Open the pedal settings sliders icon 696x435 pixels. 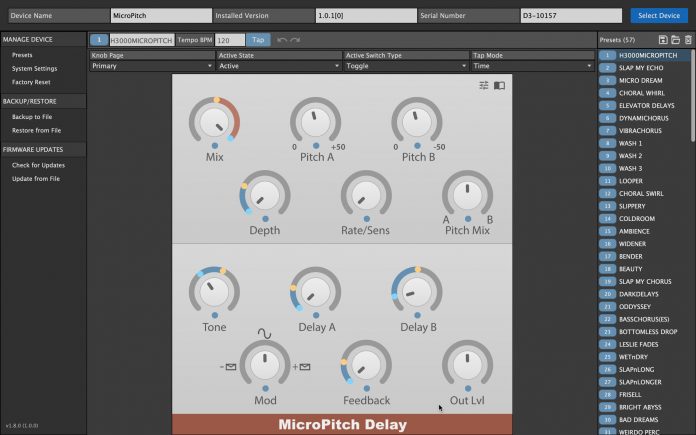click(484, 85)
